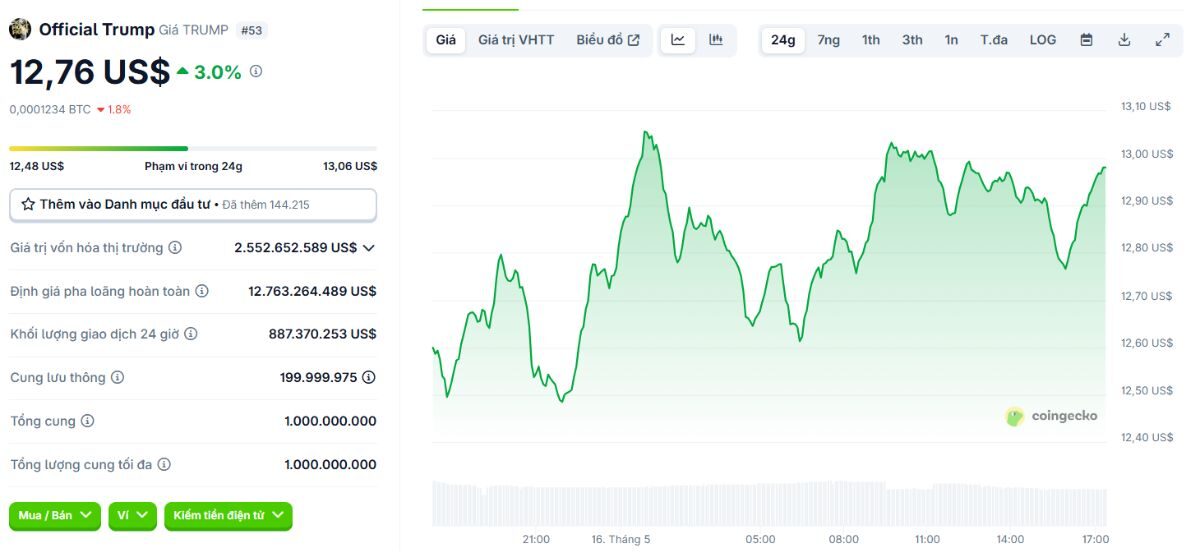Open info icon for Giá trị vốn hóa thị trường
The height and width of the screenshot is (554, 1200).
coord(175,247)
